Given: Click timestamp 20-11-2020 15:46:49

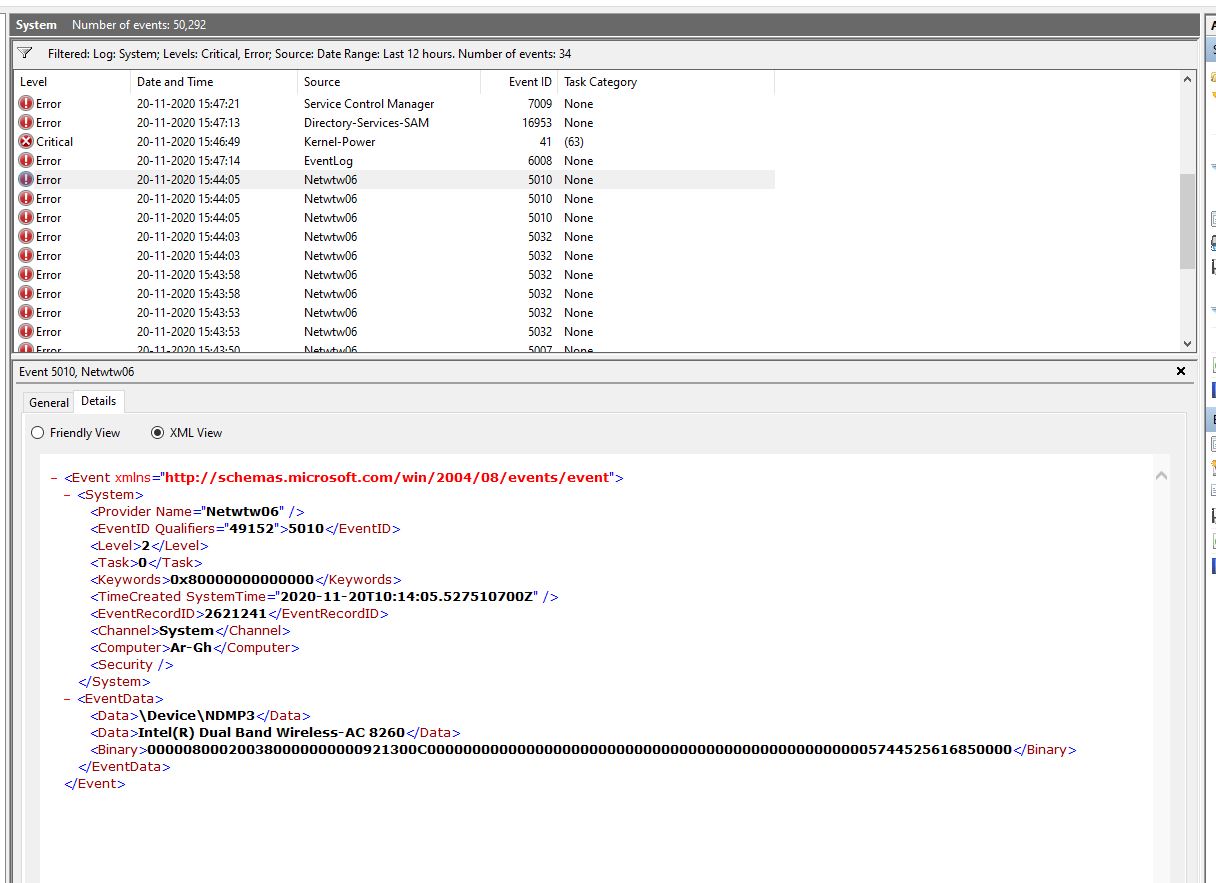Looking at the screenshot, I should [188, 142].
